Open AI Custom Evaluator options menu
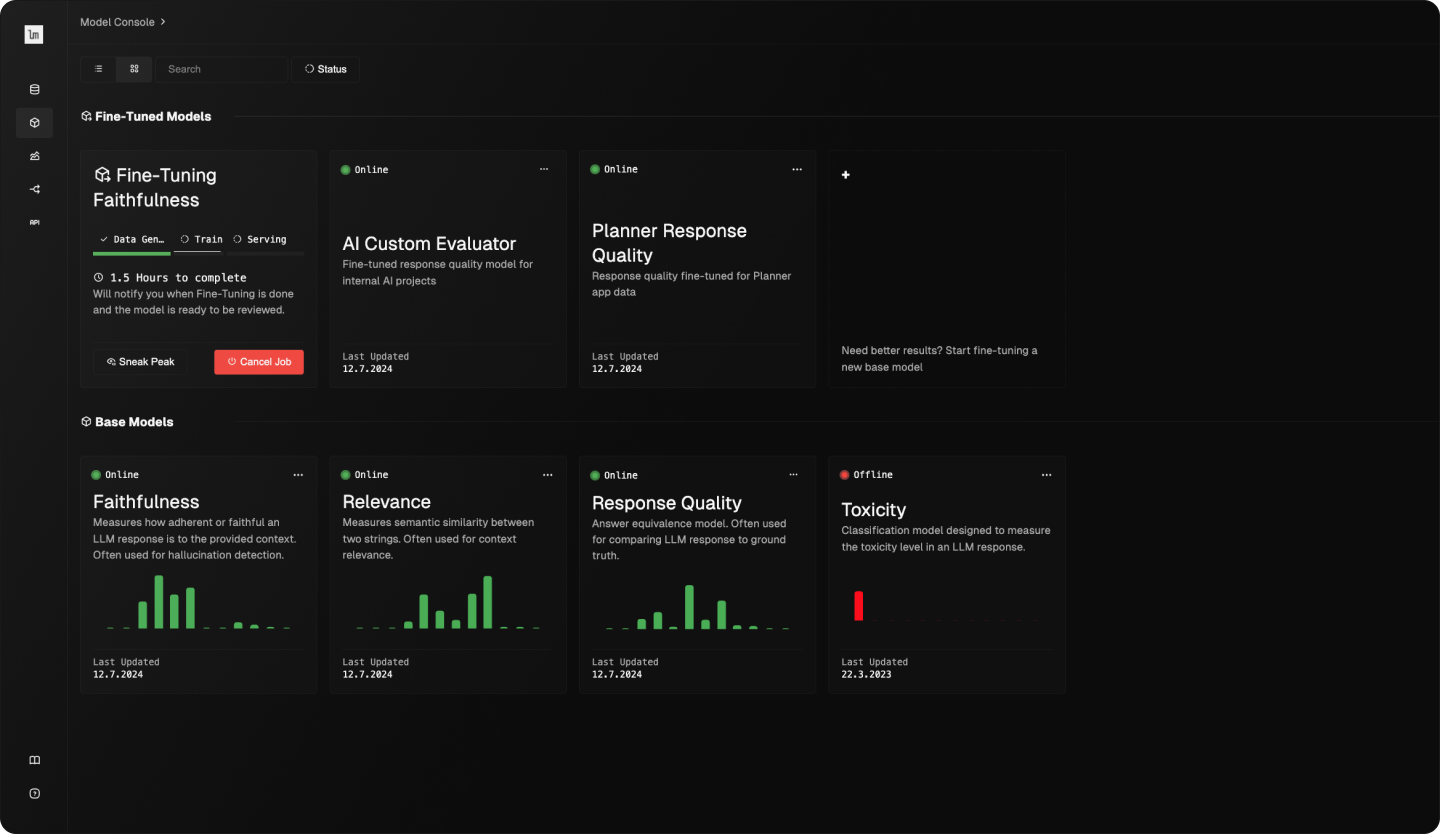 (544, 169)
